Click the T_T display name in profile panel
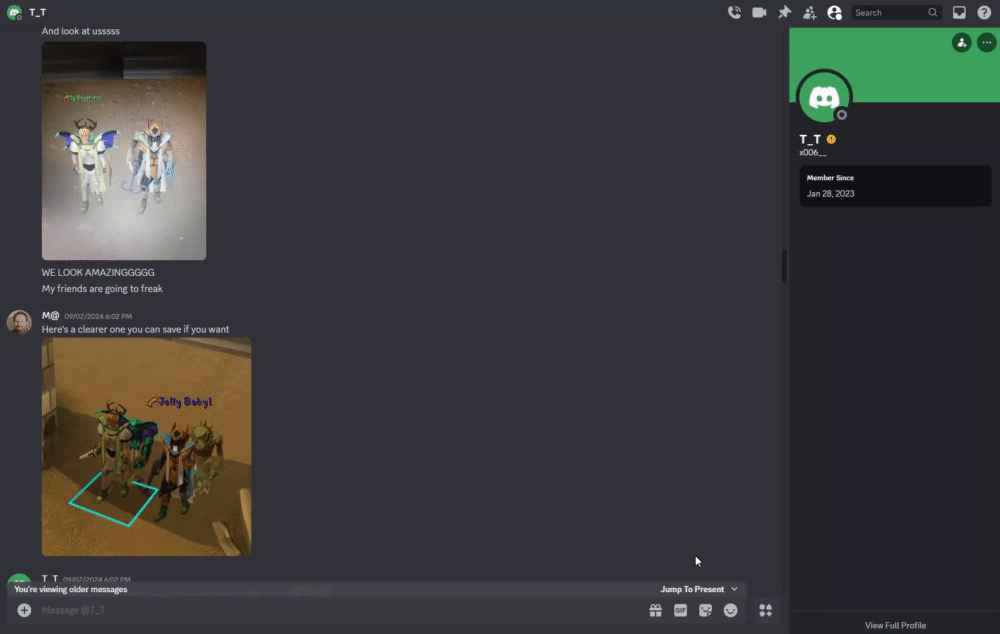The height and width of the screenshot is (634, 1000). [810, 139]
